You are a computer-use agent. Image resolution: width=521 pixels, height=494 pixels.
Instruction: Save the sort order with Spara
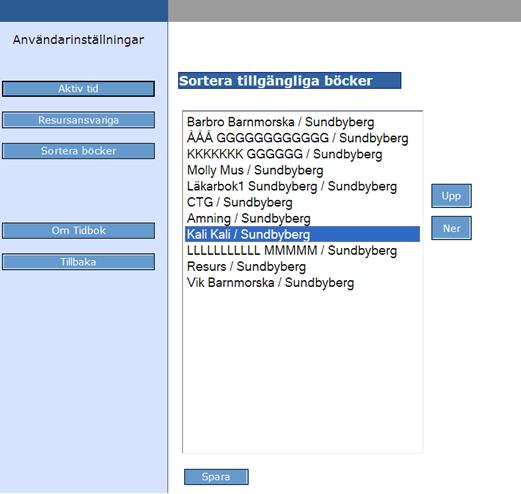[x=216, y=477]
